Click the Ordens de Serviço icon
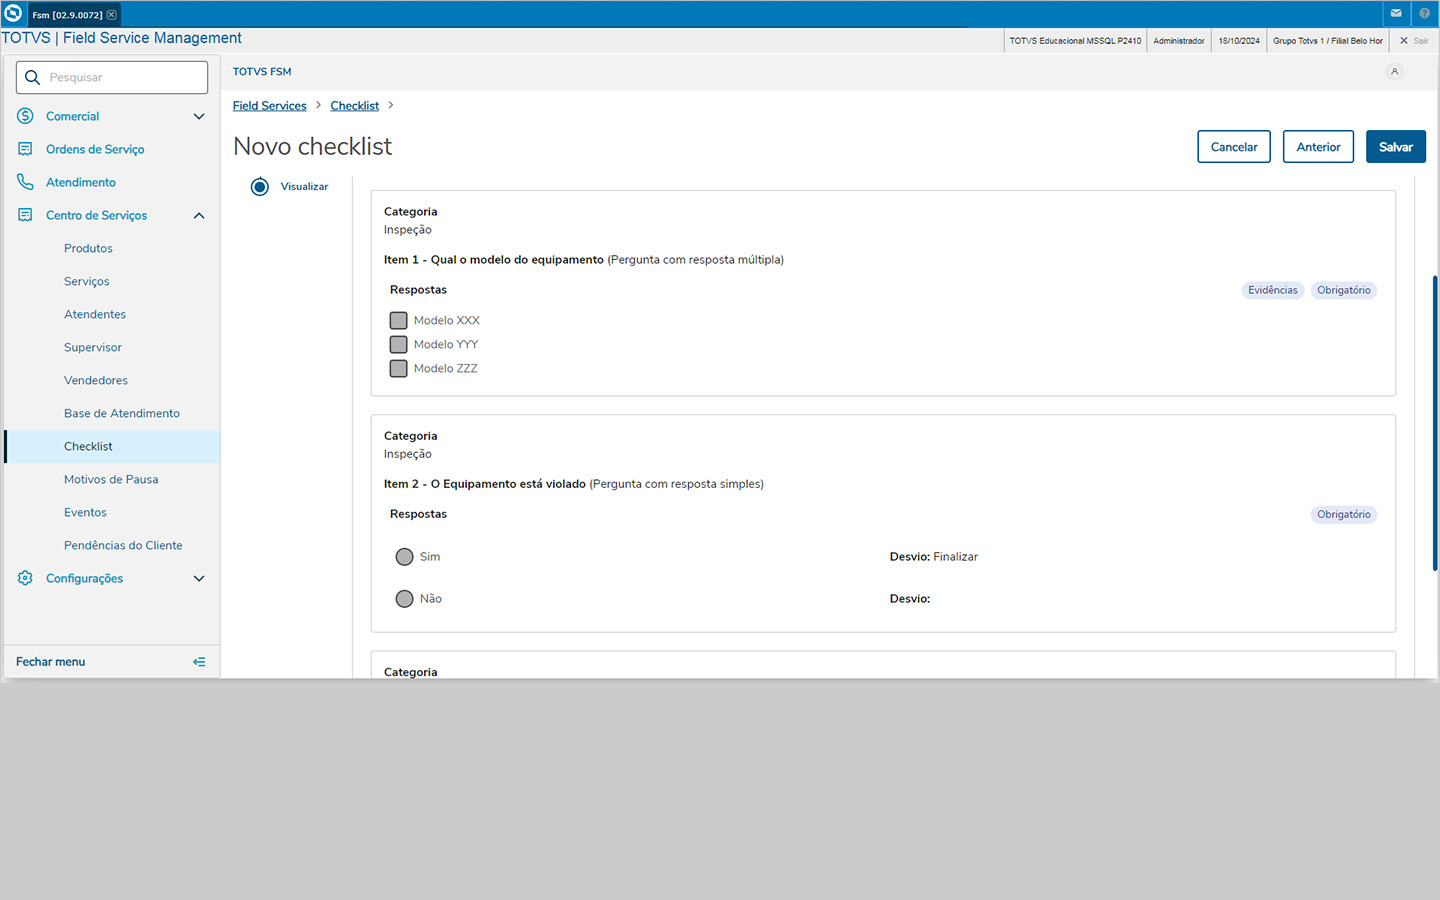 pyautogui.click(x=25, y=149)
